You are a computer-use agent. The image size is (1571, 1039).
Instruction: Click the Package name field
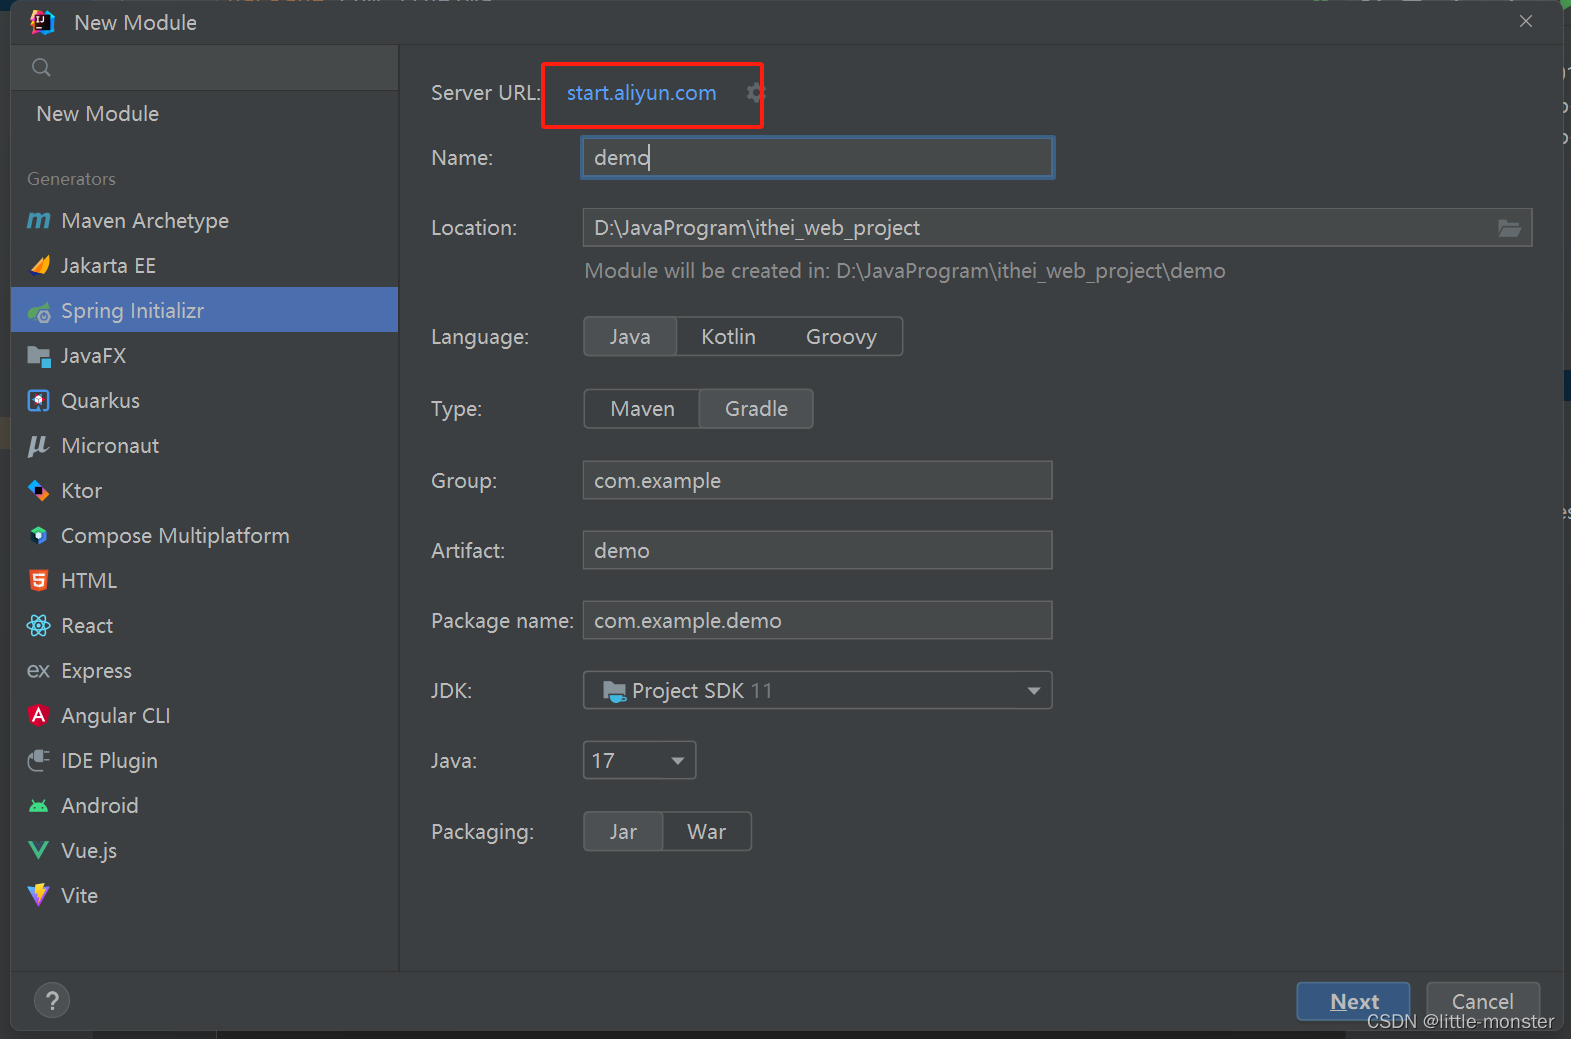click(x=817, y=621)
